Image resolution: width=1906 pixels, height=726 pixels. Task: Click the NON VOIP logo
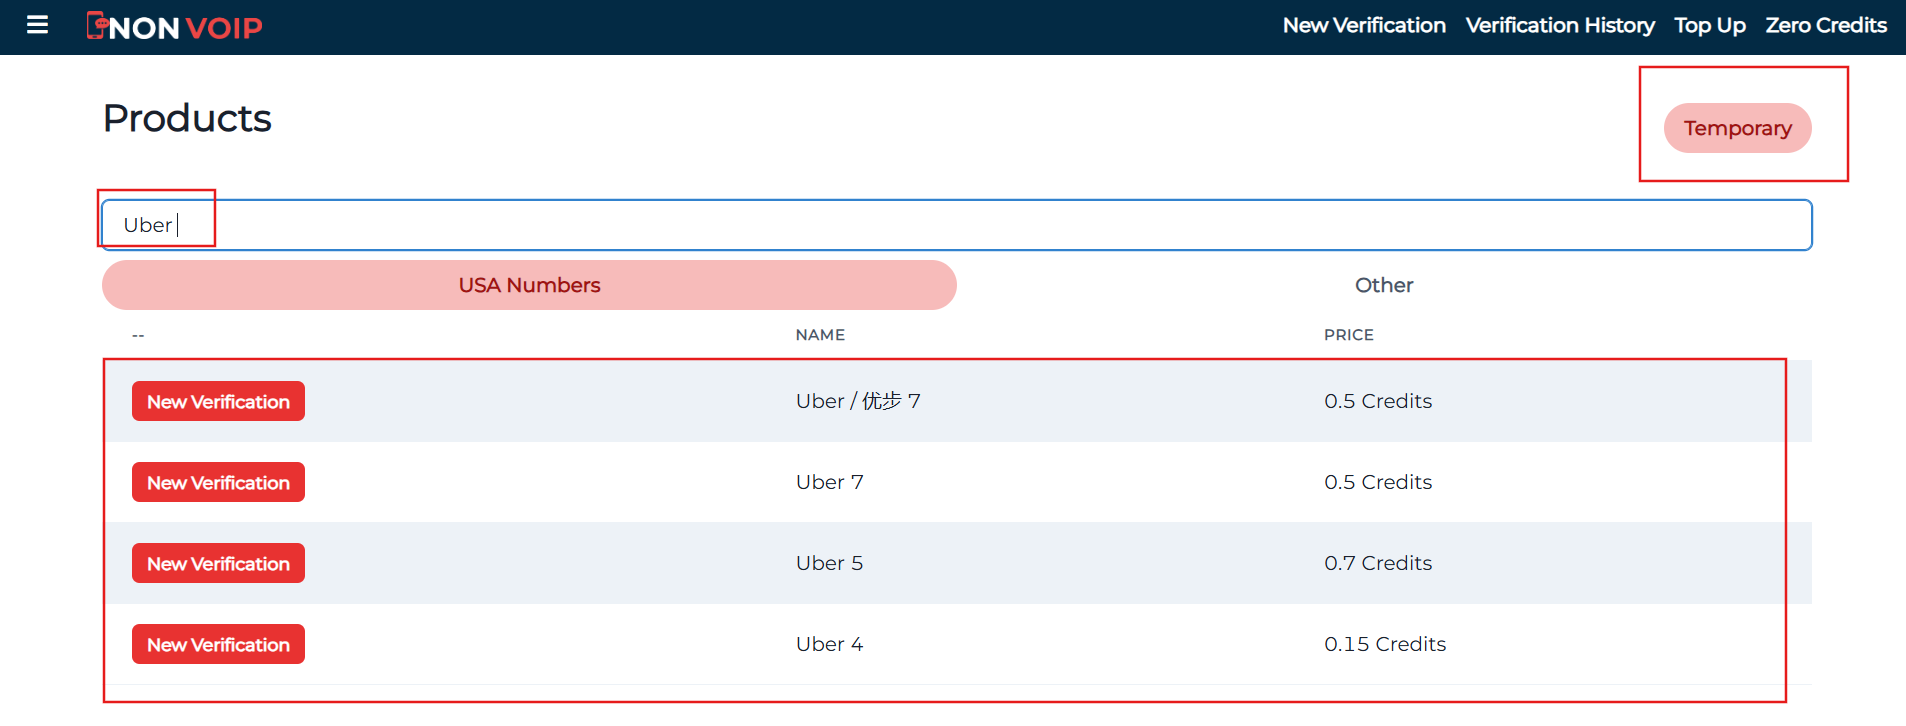tap(174, 27)
